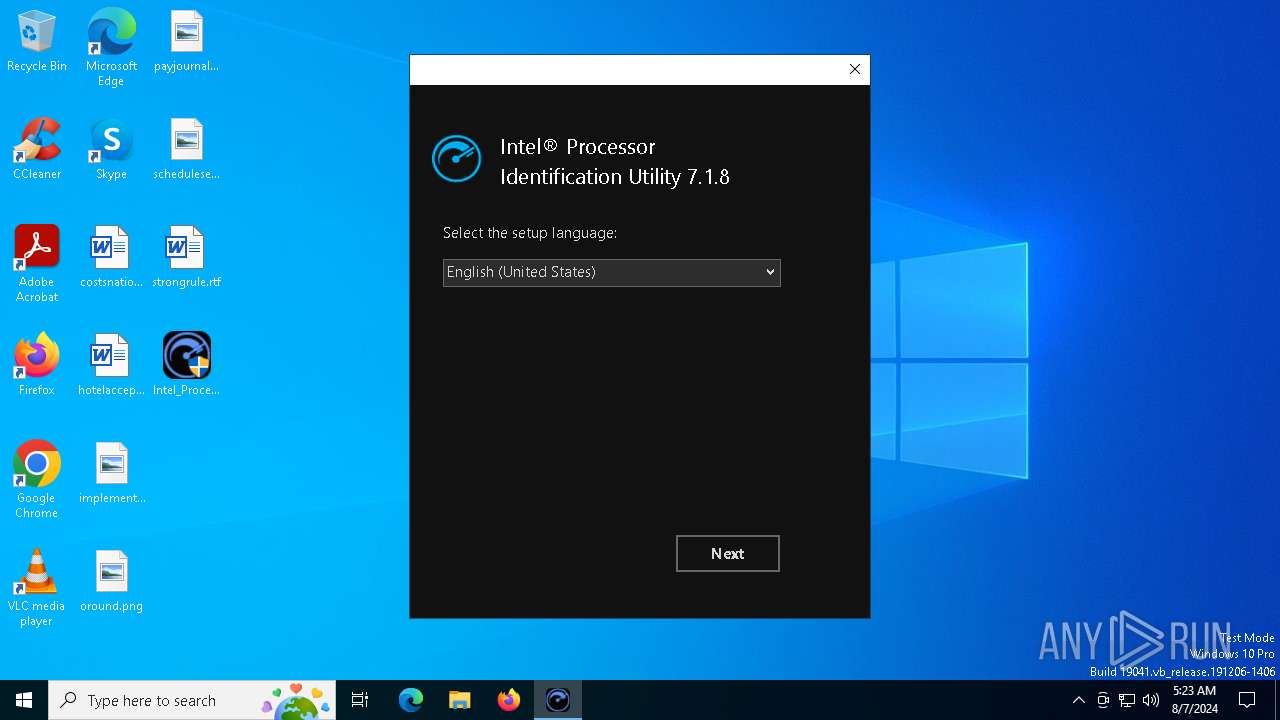1280x720 pixels.
Task: Select costsnatio Word document on desktop
Action: 111,257
